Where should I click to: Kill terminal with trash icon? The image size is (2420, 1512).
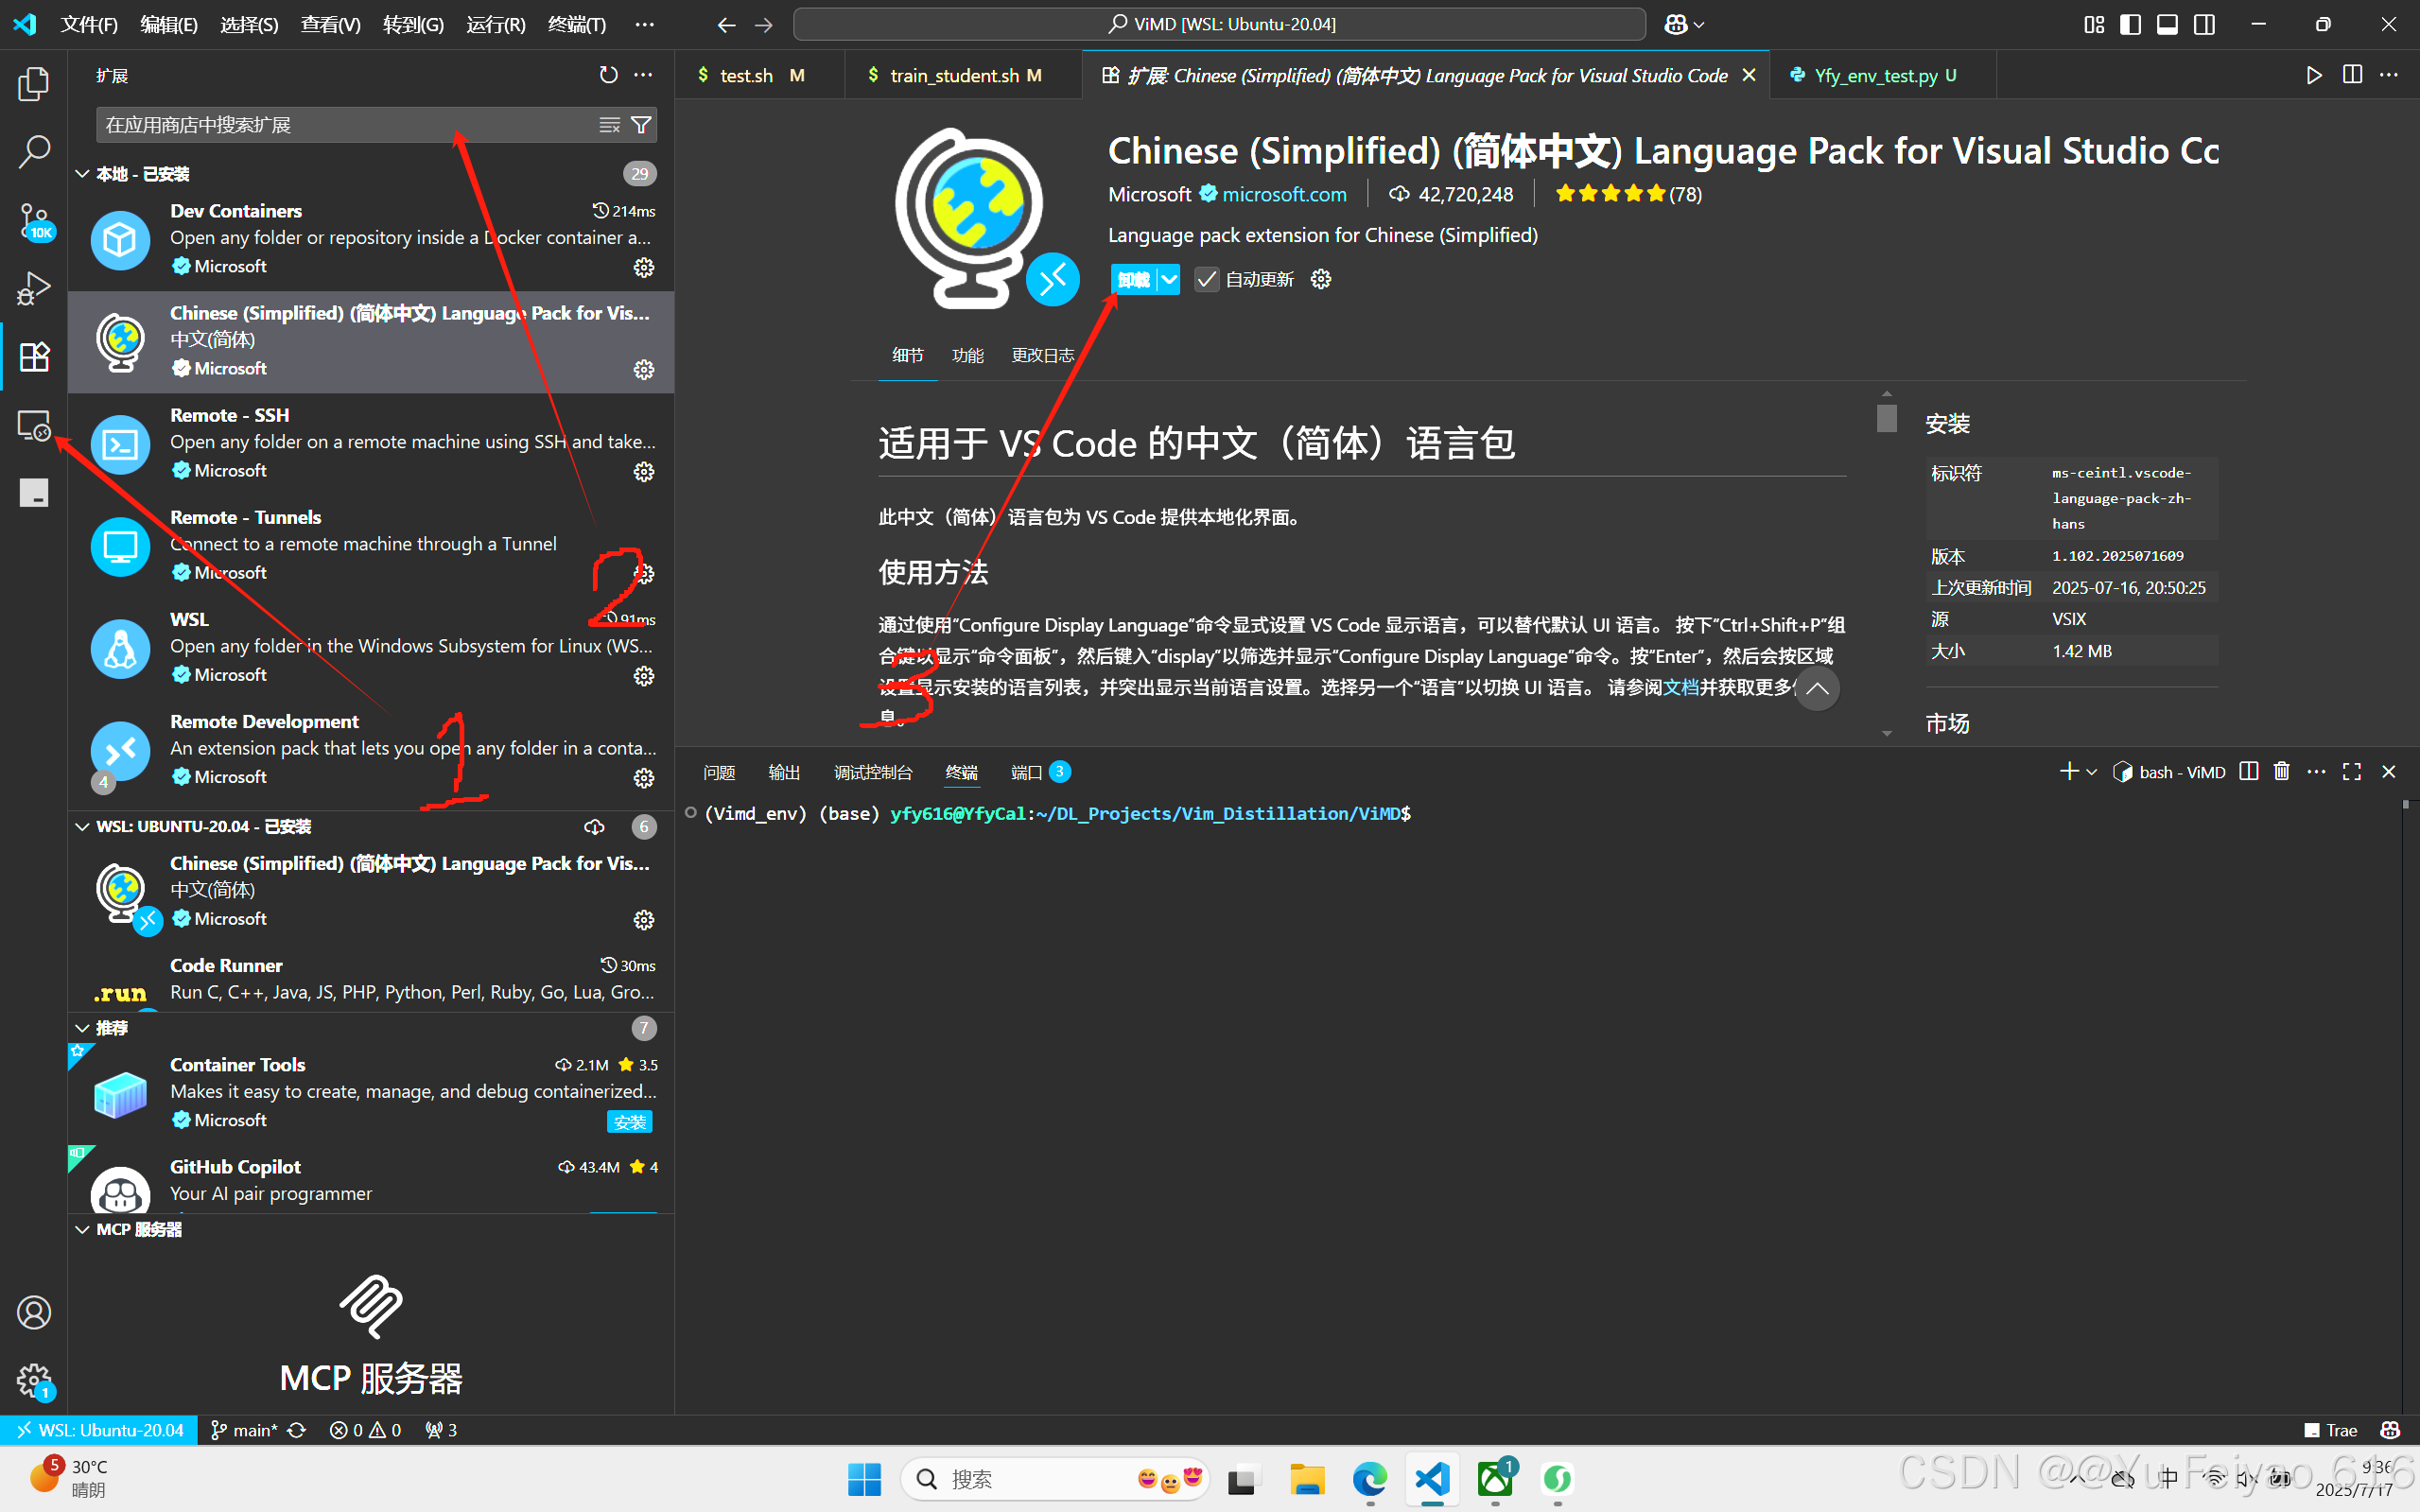coord(2281,771)
